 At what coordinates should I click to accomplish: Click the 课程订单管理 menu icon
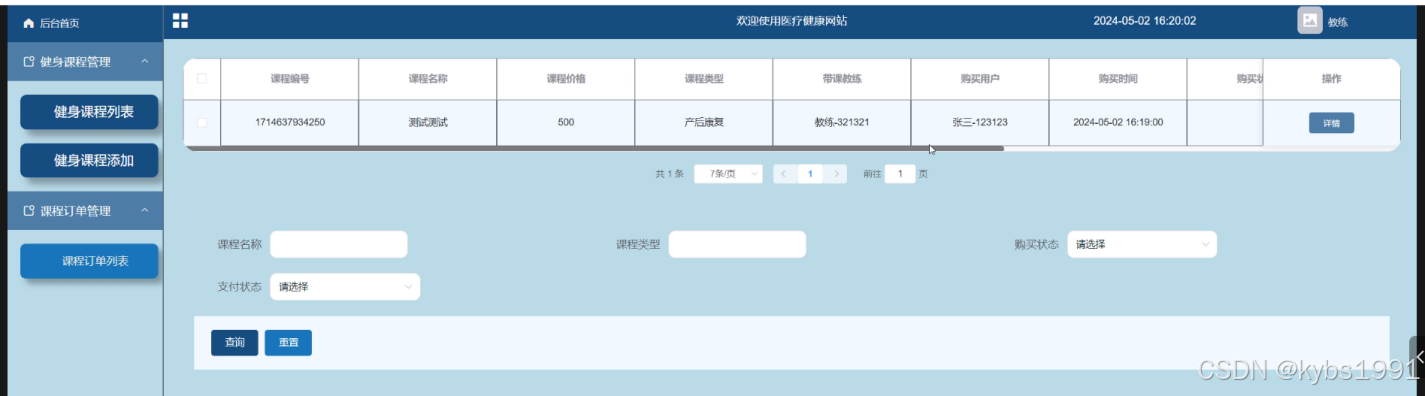pyautogui.click(x=28, y=211)
